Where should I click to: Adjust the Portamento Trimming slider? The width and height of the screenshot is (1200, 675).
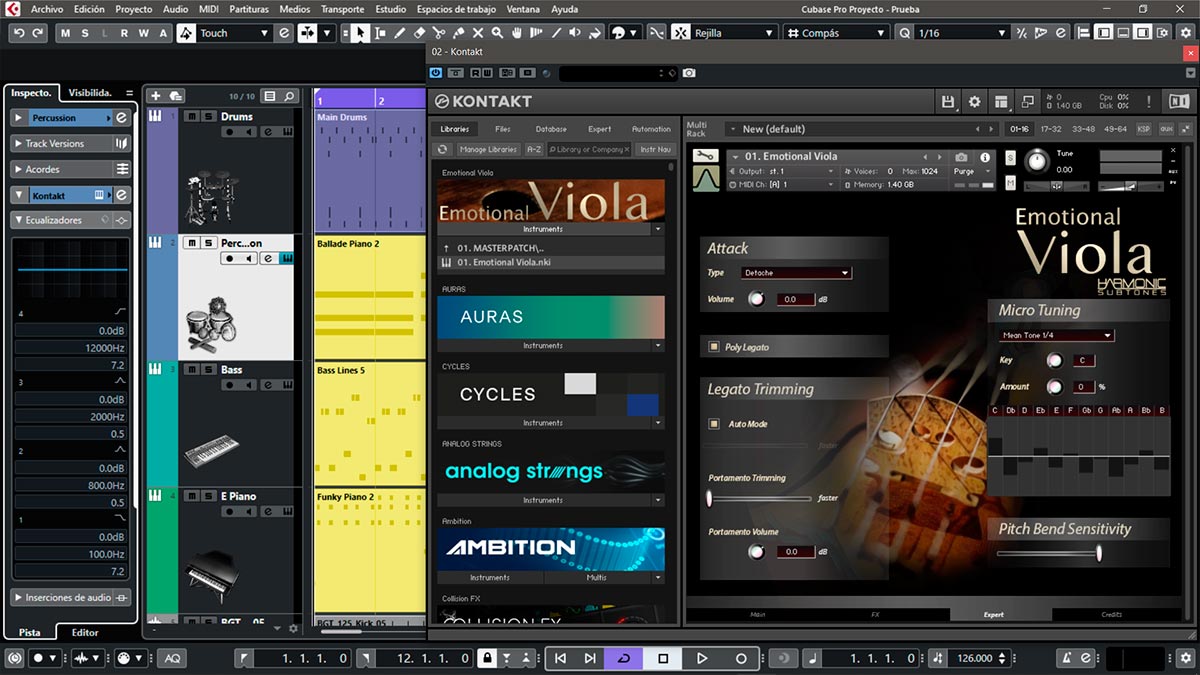click(x=760, y=498)
